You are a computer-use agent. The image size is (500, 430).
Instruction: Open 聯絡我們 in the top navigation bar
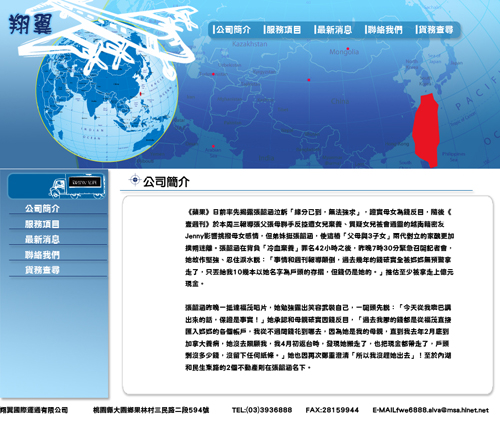coord(384,30)
